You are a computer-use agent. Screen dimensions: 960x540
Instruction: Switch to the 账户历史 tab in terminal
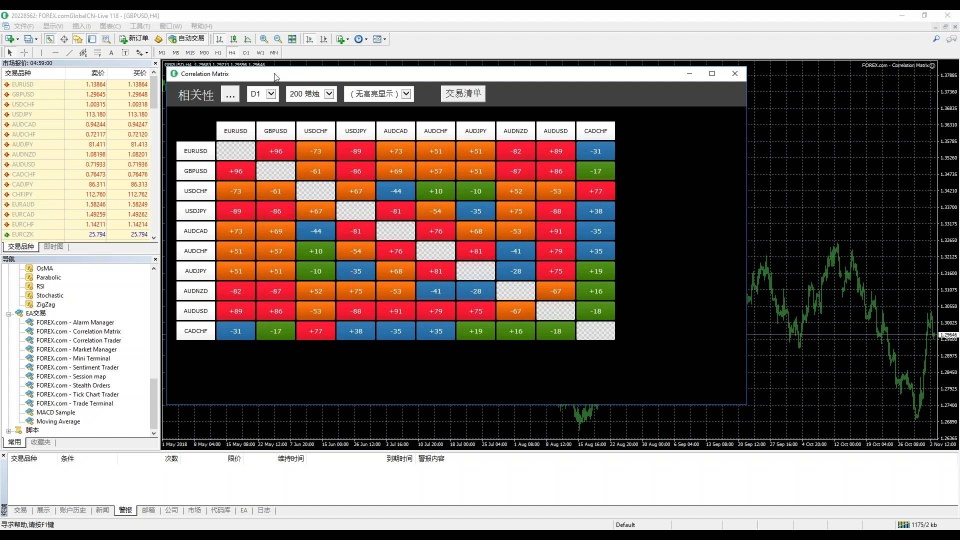pos(73,510)
